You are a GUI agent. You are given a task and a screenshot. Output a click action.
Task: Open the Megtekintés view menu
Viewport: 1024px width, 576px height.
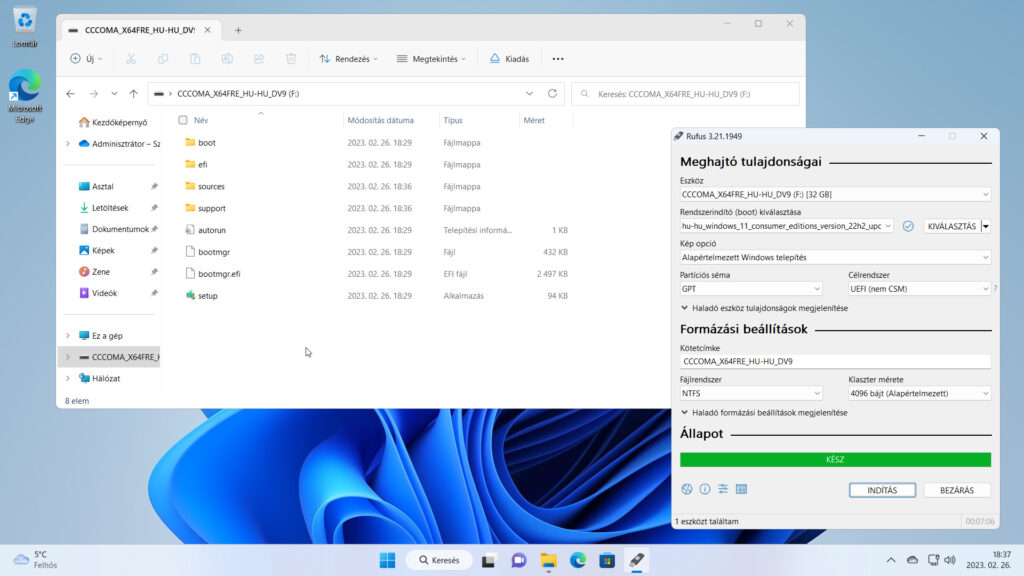point(431,59)
